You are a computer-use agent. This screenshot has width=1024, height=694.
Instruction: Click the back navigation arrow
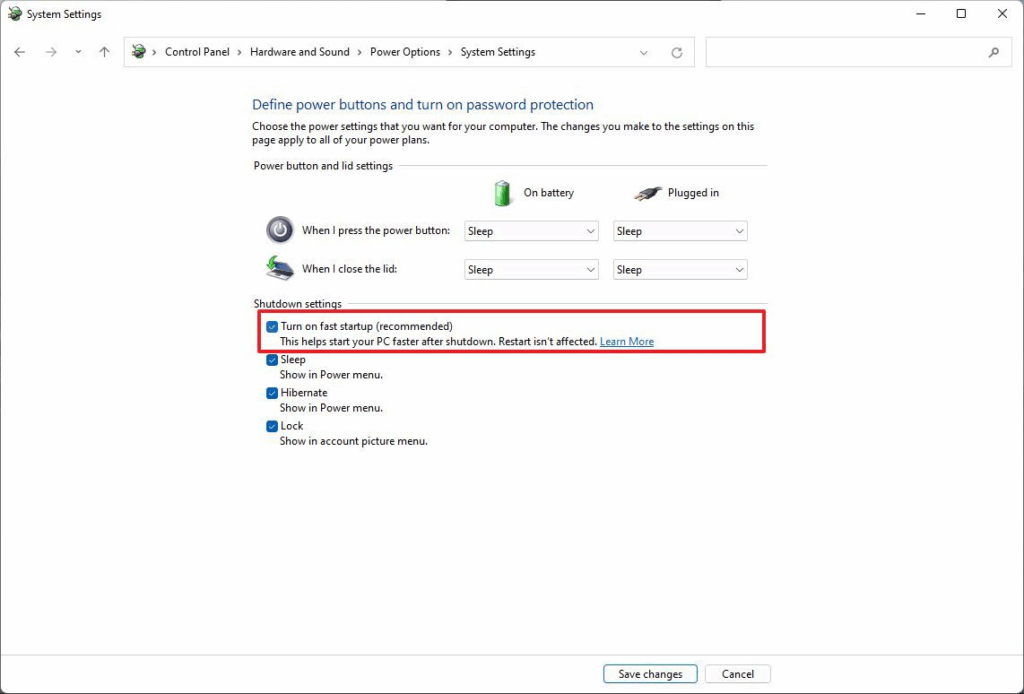tap(20, 52)
